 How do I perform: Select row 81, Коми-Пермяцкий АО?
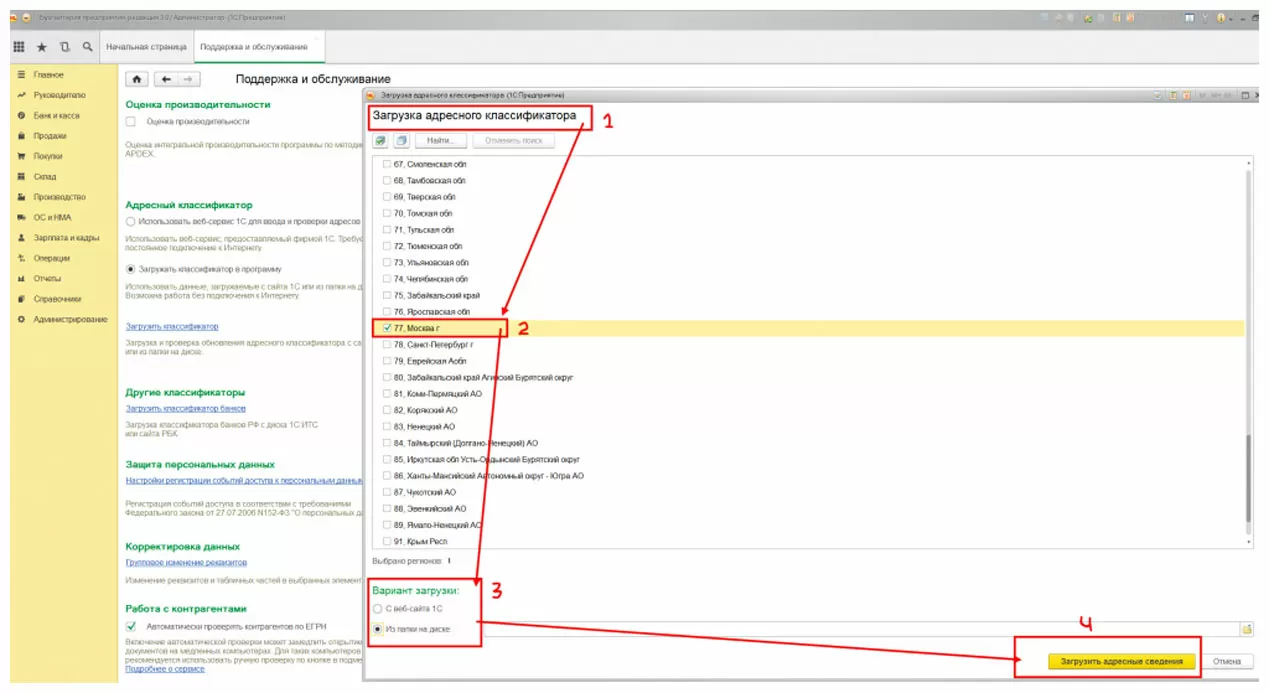pyautogui.click(x=808, y=393)
